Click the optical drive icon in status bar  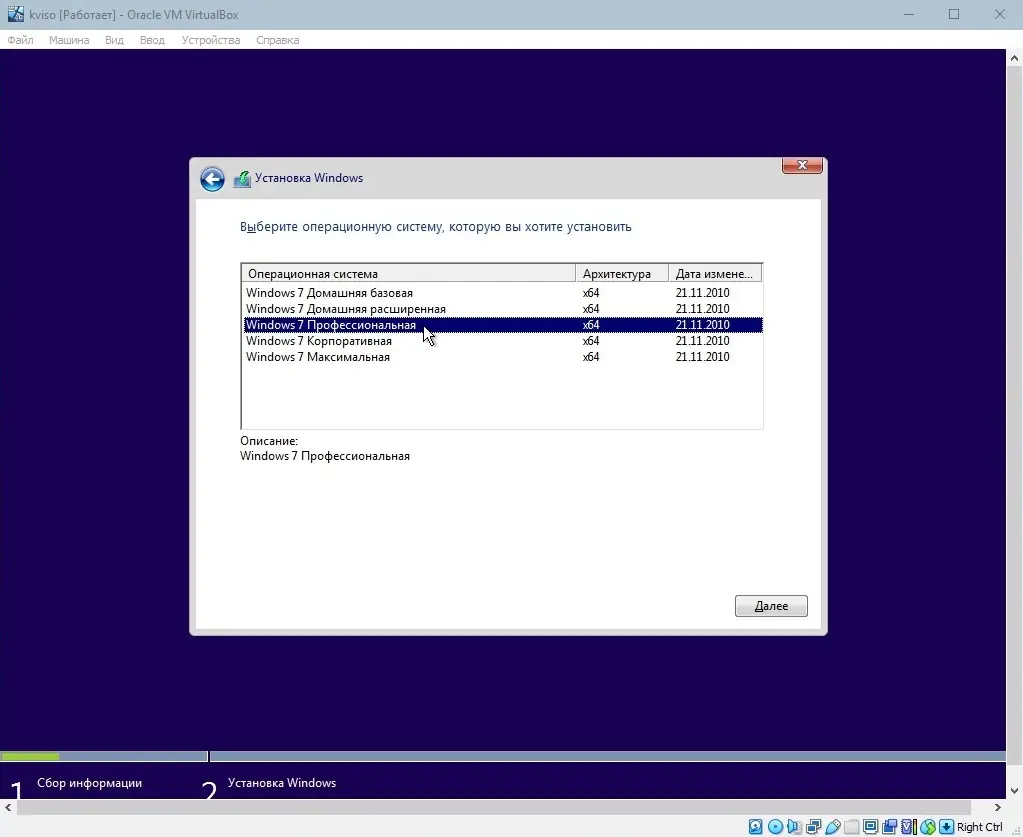[775, 826]
